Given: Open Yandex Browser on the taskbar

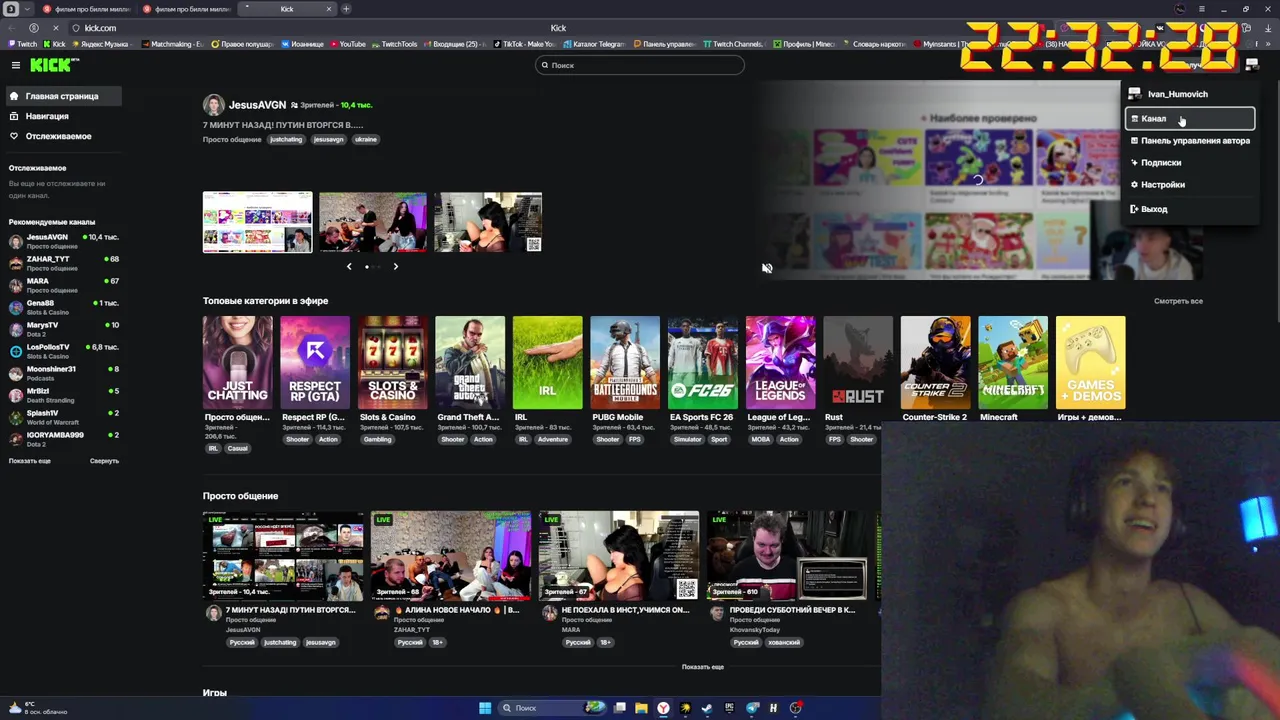Looking at the screenshot, I should [x=663, y=708].
